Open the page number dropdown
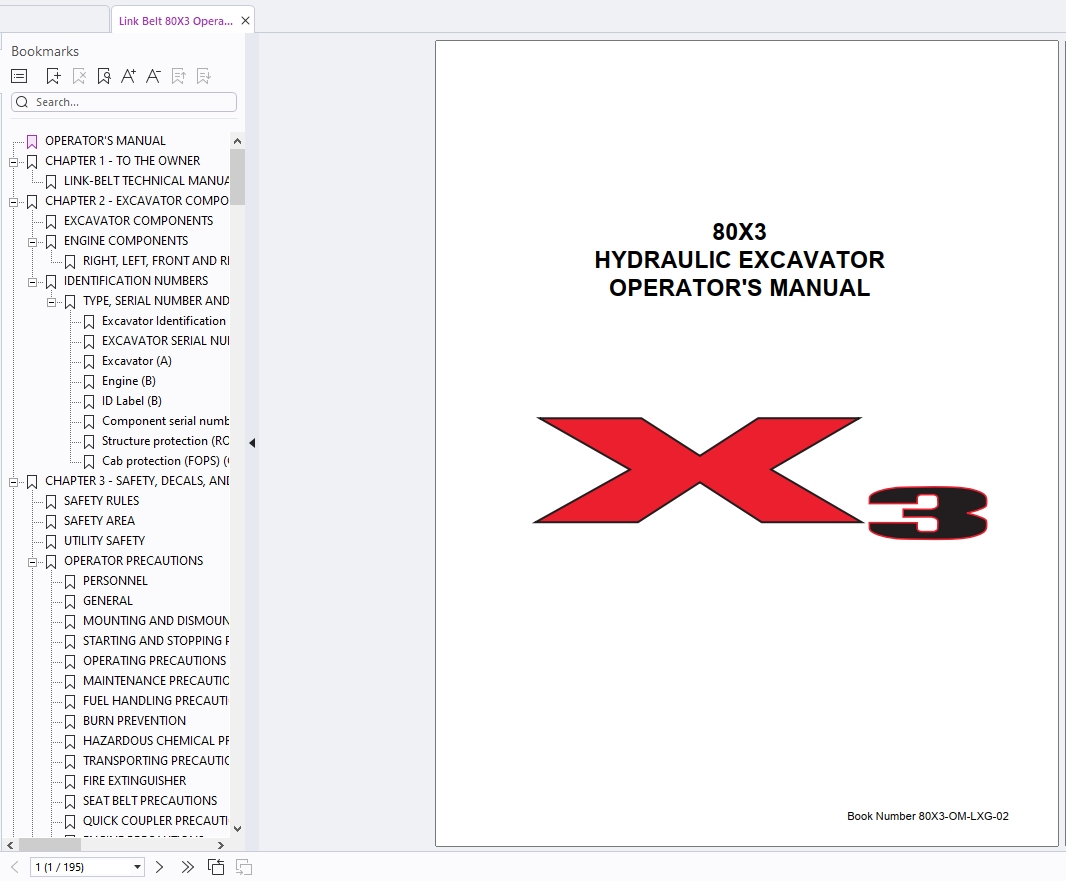 [137, 867]
